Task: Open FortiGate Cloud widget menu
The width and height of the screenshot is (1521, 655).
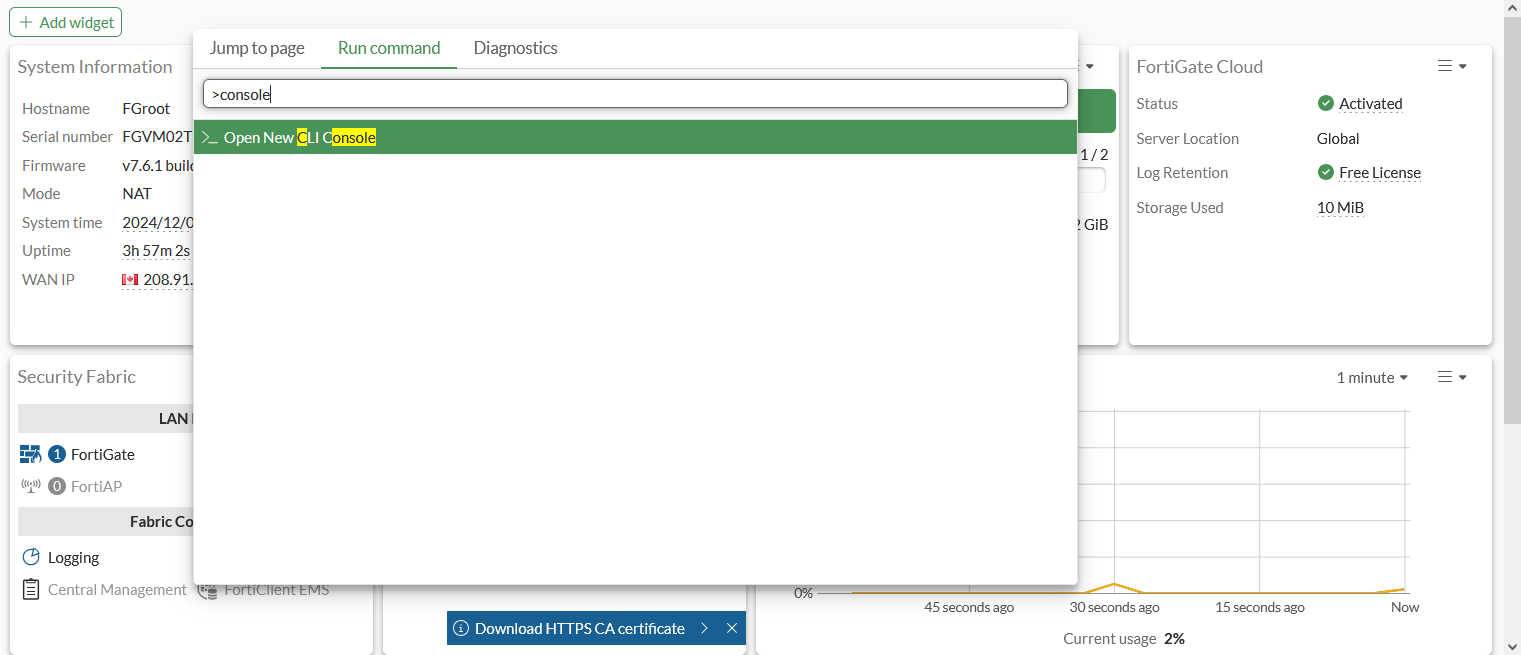Action: tap(1452, 66)
